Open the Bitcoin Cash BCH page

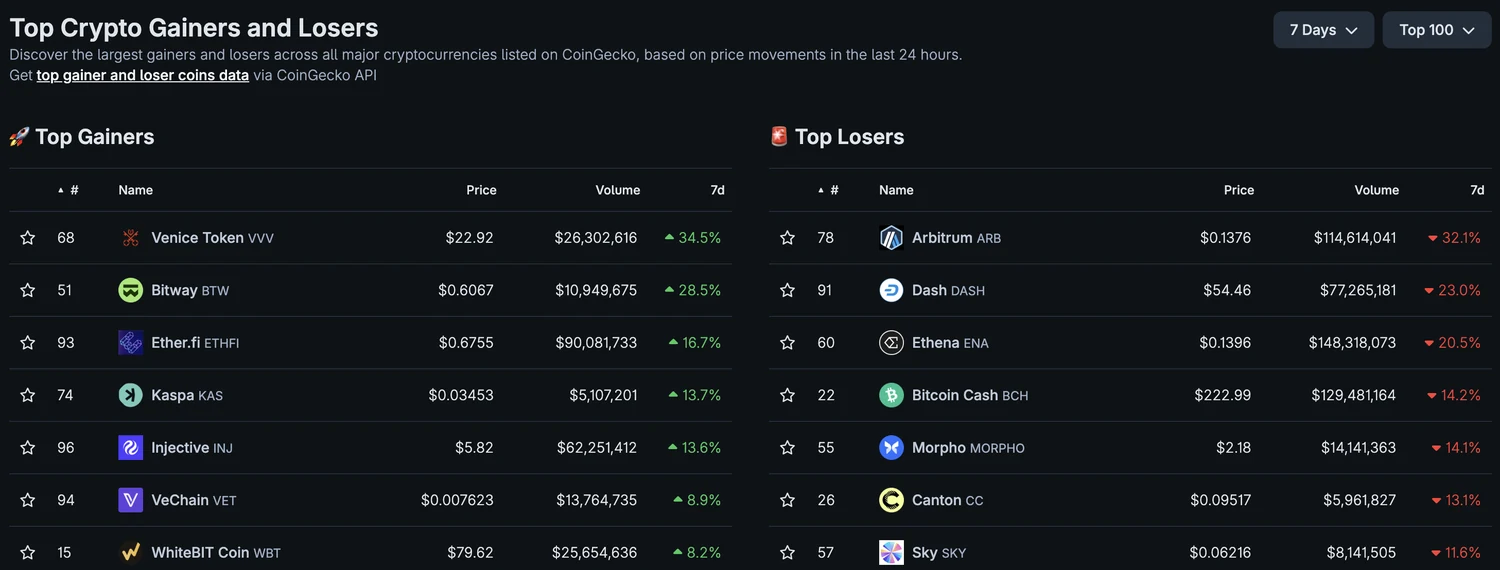coord(970,395)
